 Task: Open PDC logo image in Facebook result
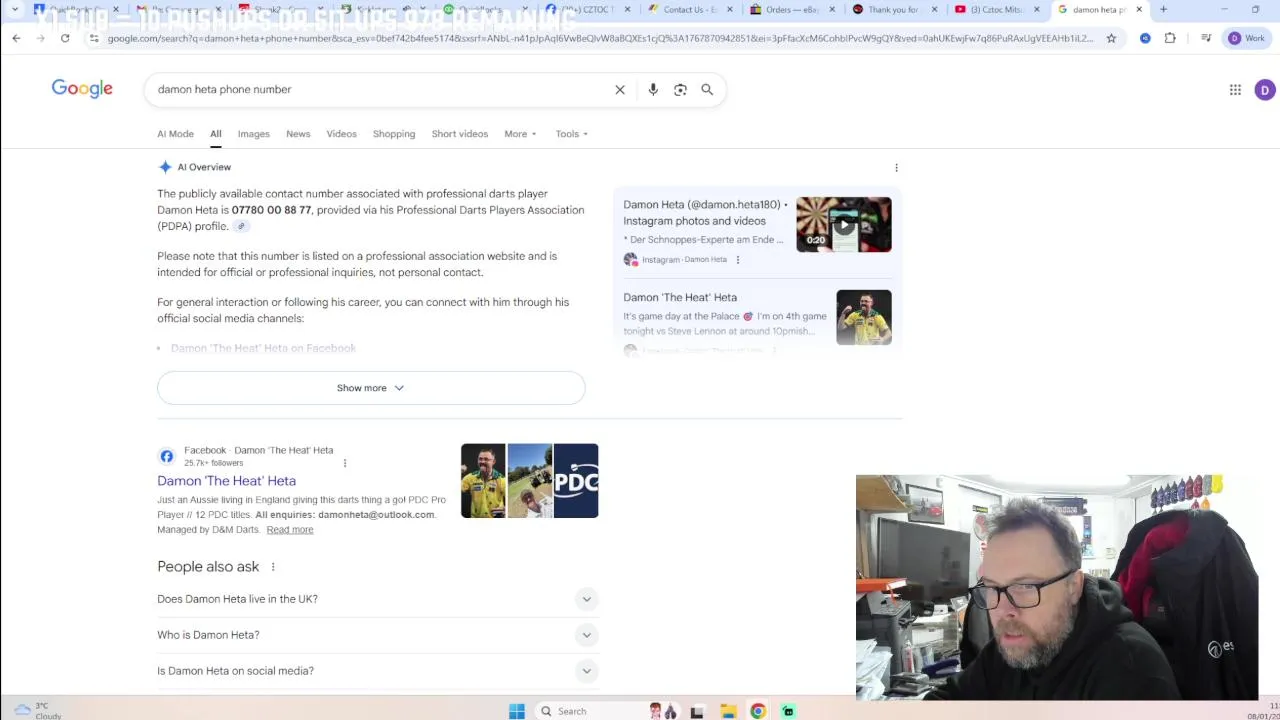click(576, 481)
